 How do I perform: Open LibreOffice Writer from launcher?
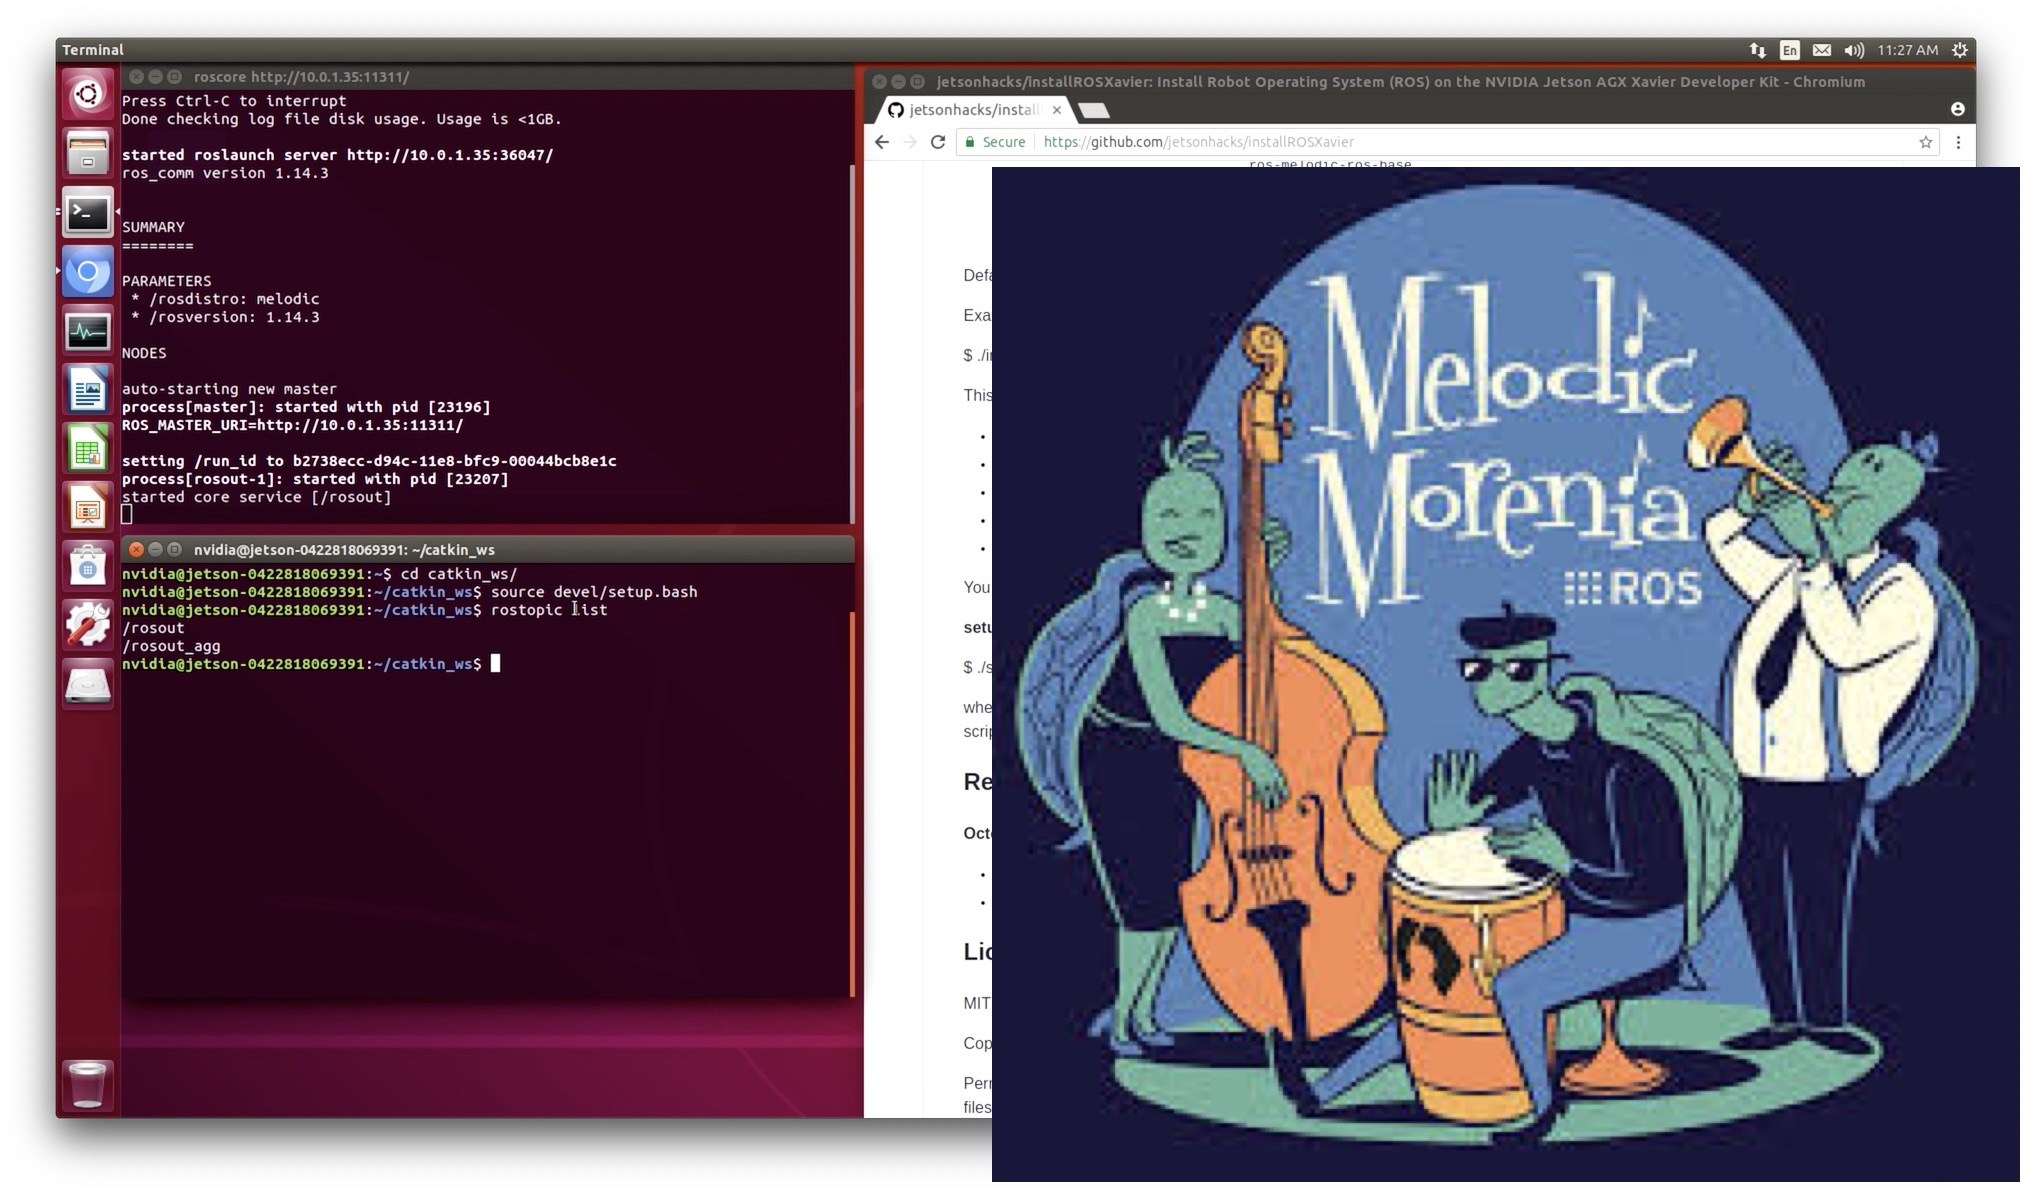pos(88,390)
